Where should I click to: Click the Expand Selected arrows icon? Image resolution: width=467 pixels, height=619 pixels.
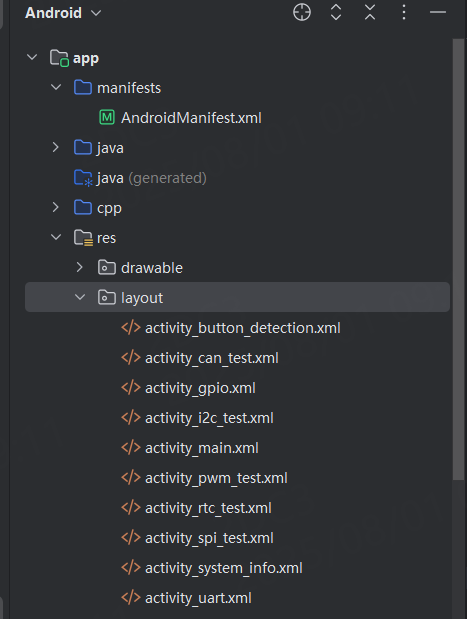[336, 12]
